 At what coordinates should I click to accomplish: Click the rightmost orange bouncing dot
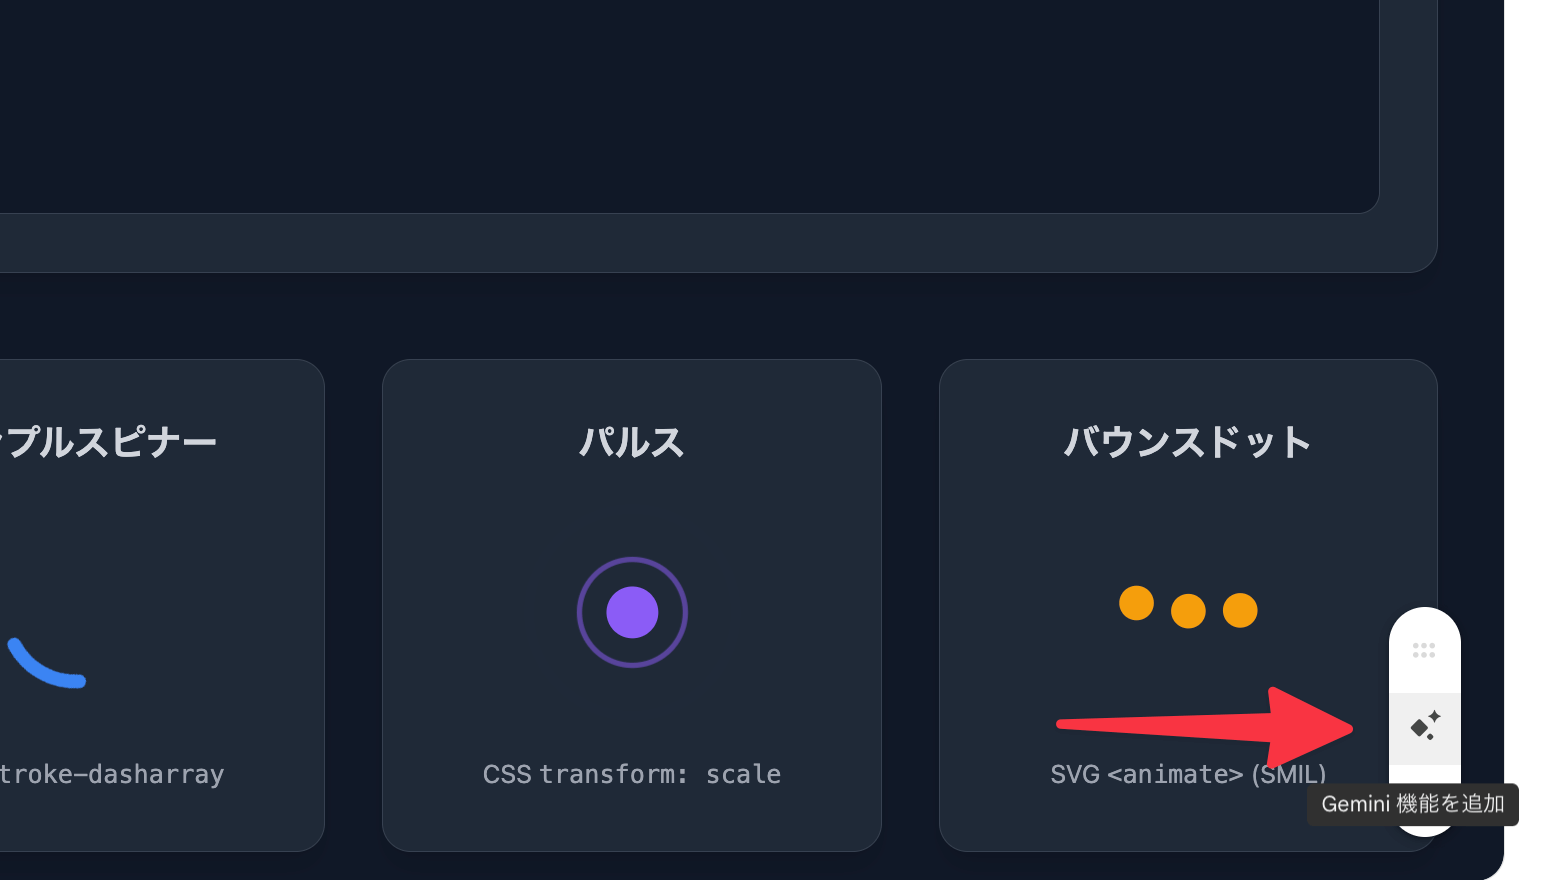tap(1240, 610)
